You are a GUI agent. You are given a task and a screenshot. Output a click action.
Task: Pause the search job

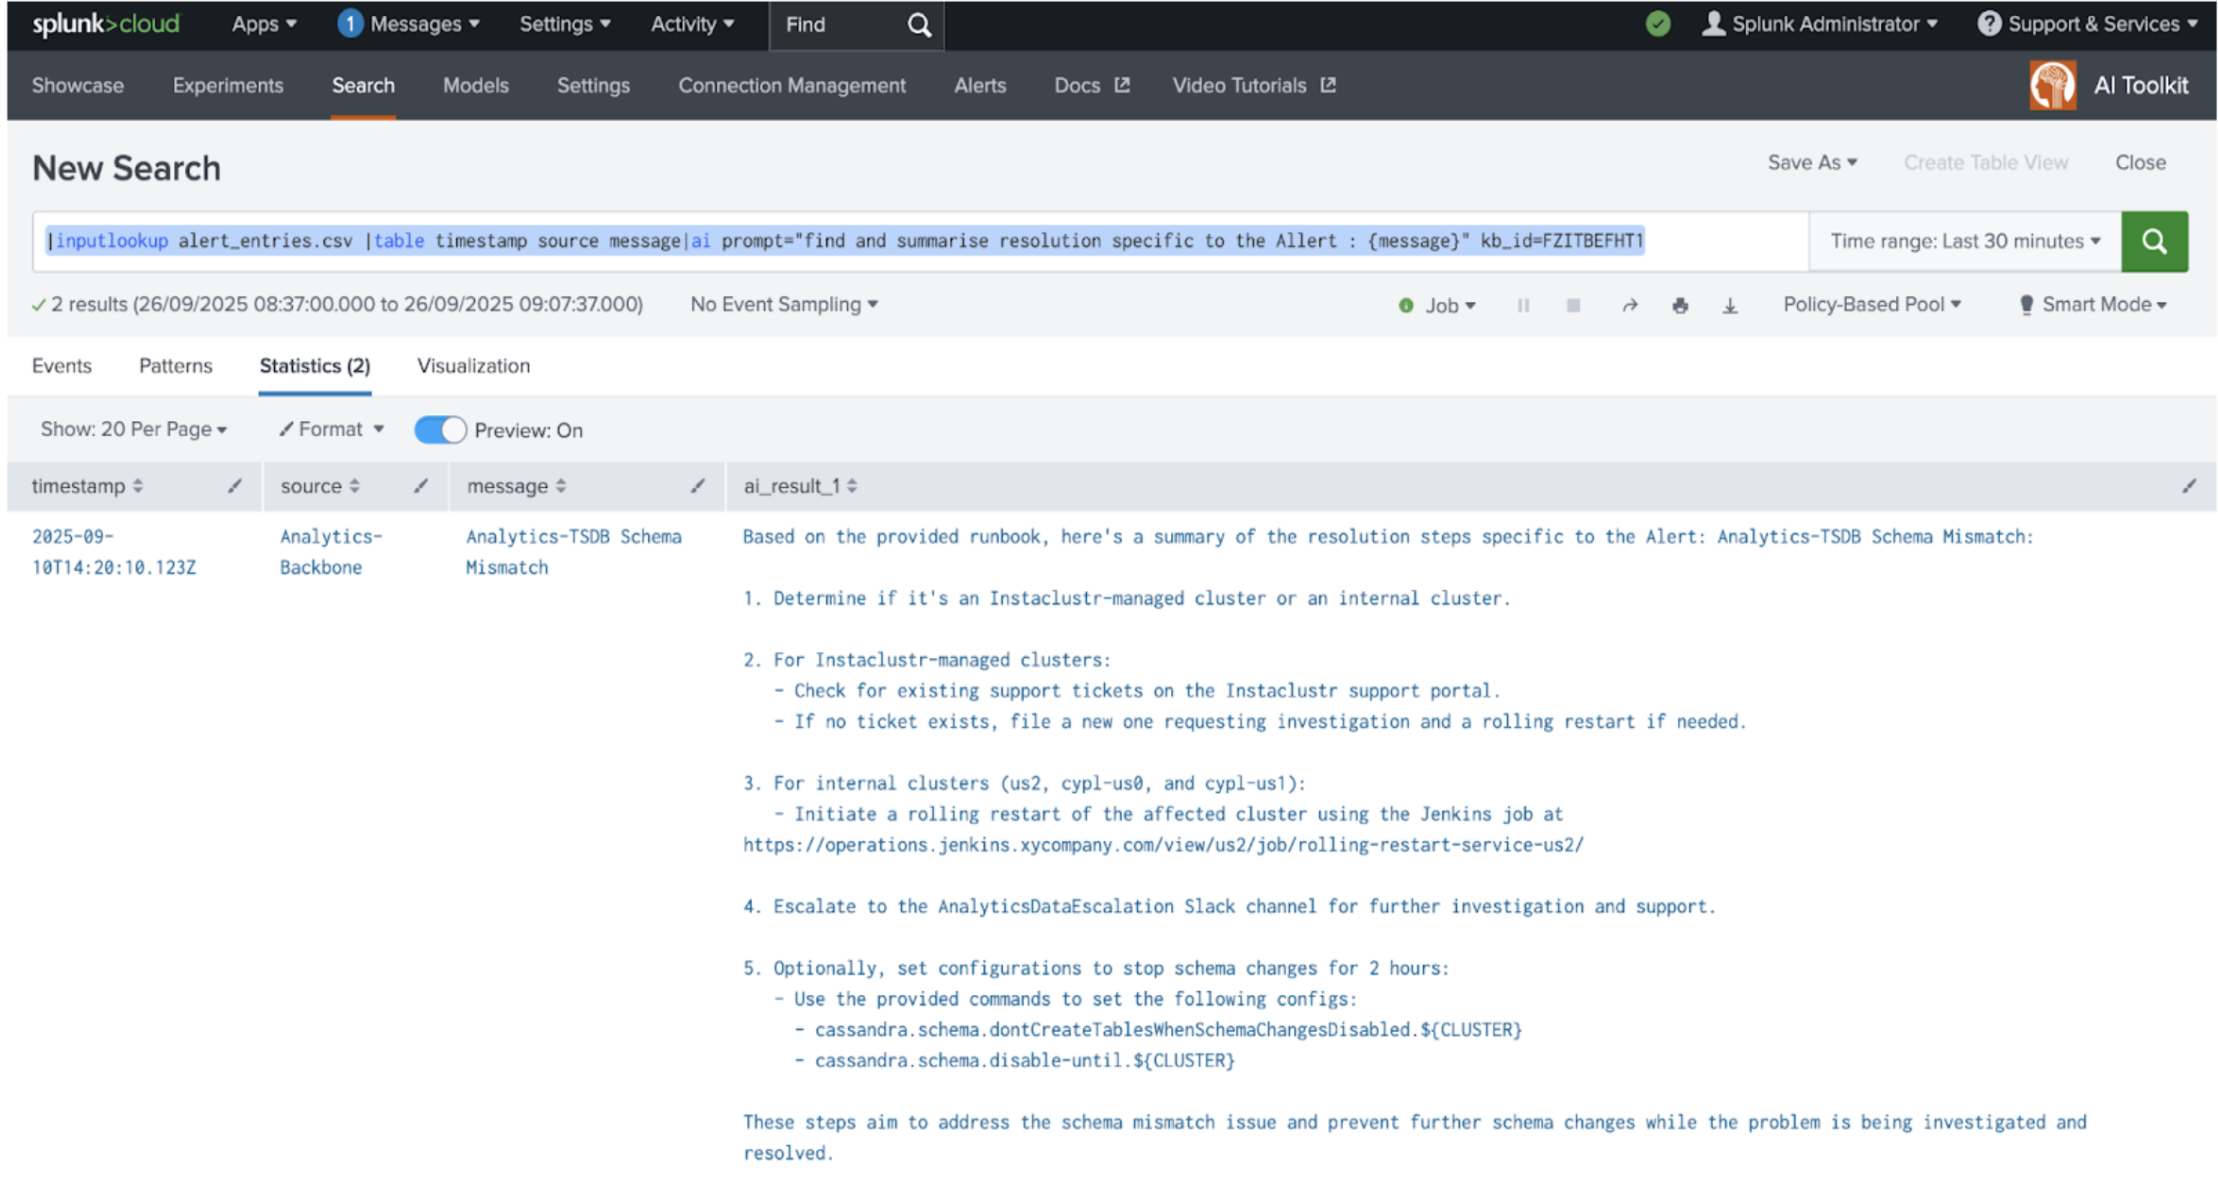click(x=1523, y=305)
